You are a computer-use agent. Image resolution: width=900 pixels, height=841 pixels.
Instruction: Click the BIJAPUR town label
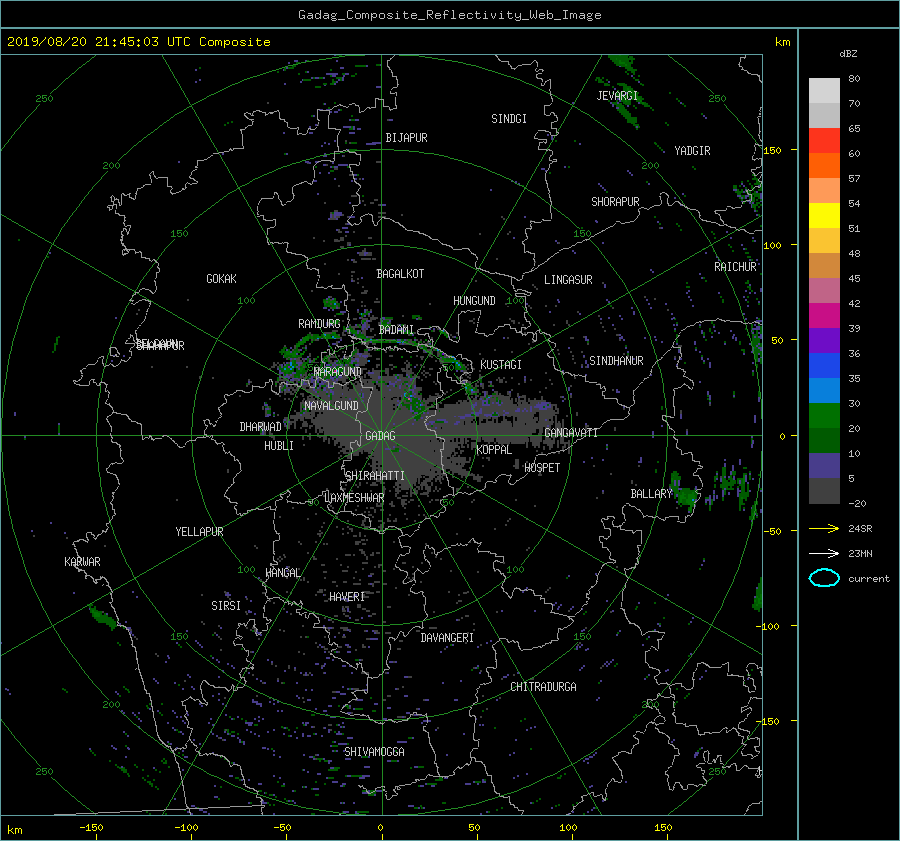click(406, 138)
